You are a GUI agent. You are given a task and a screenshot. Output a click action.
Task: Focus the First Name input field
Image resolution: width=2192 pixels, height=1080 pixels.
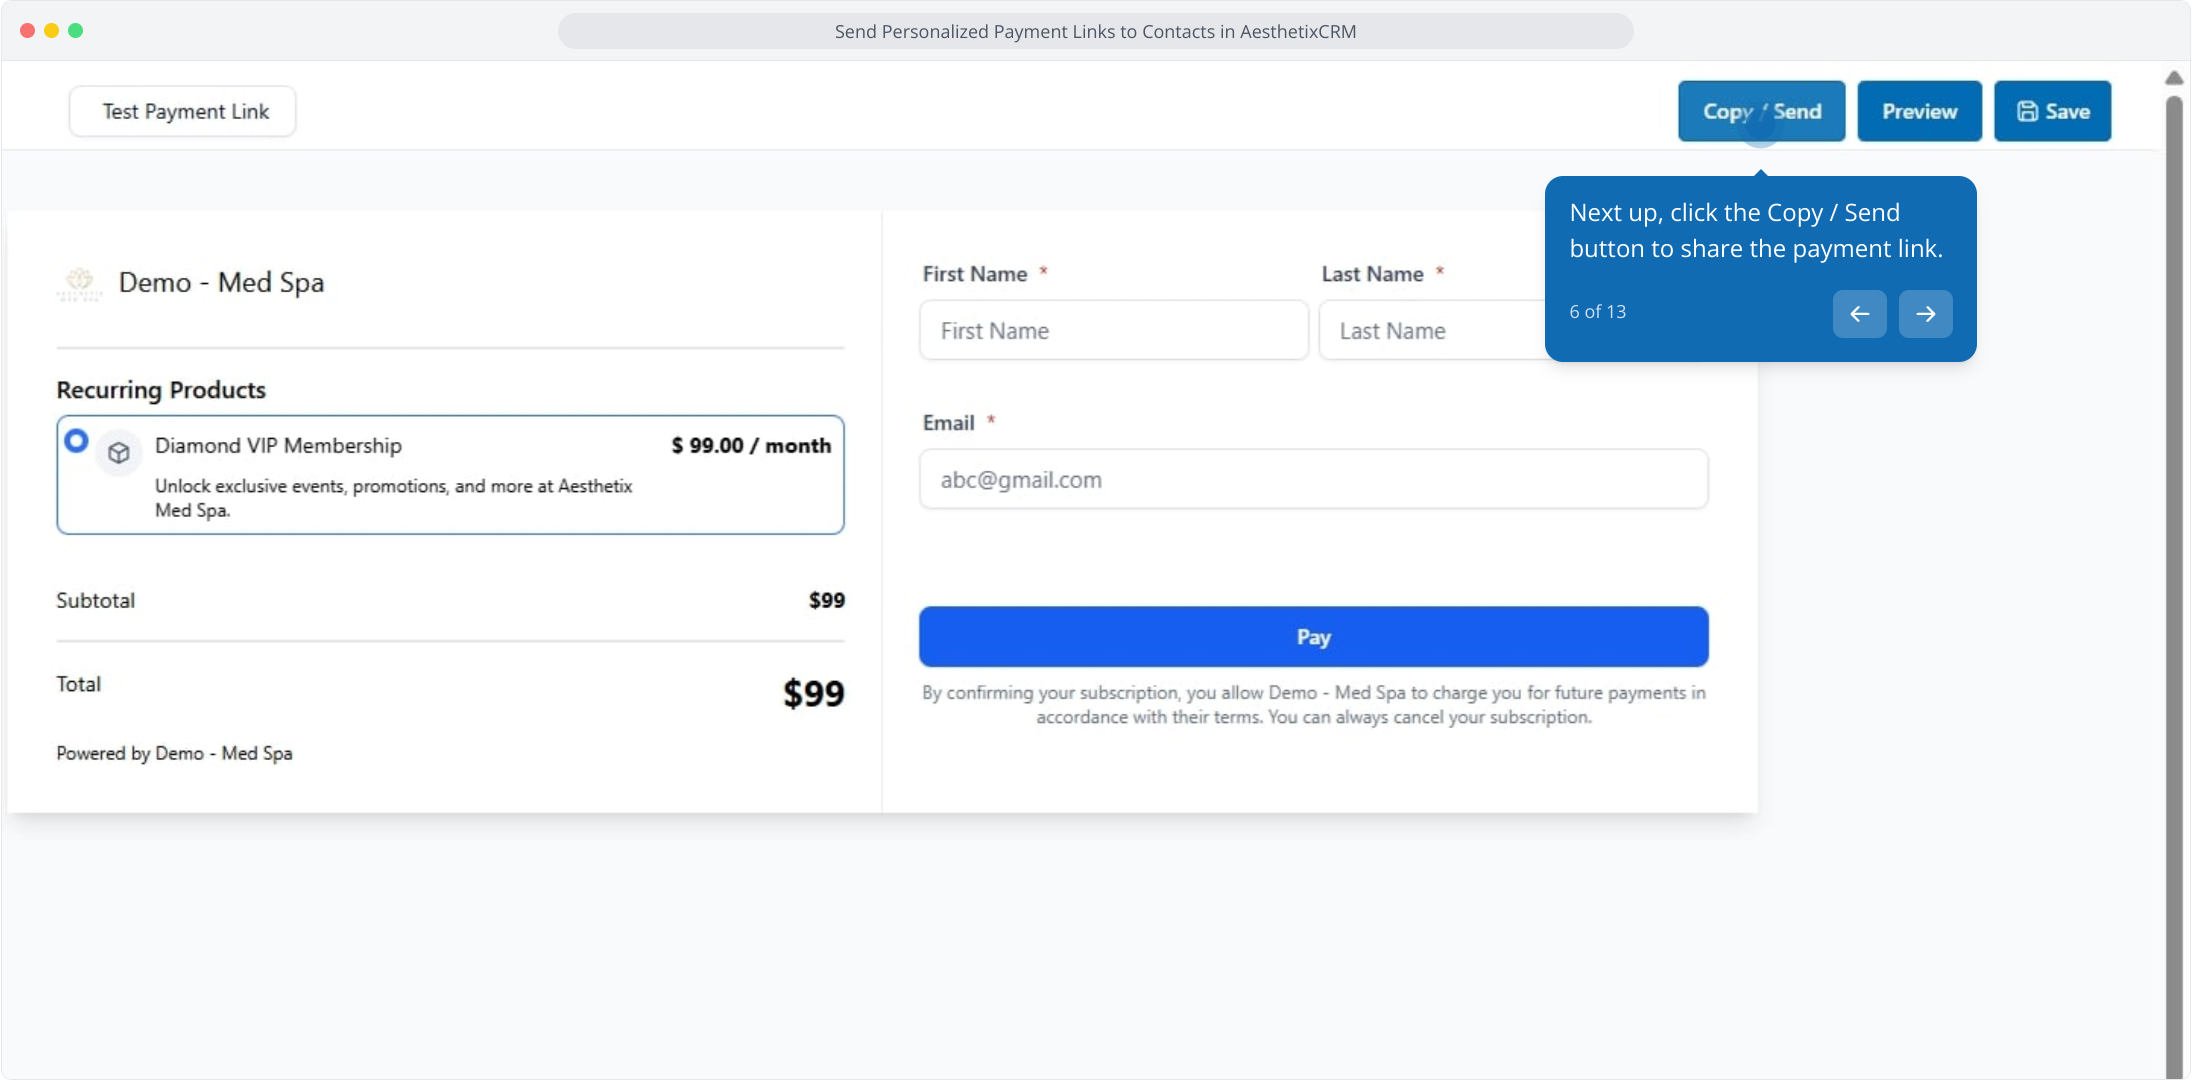coord(1113,331)
